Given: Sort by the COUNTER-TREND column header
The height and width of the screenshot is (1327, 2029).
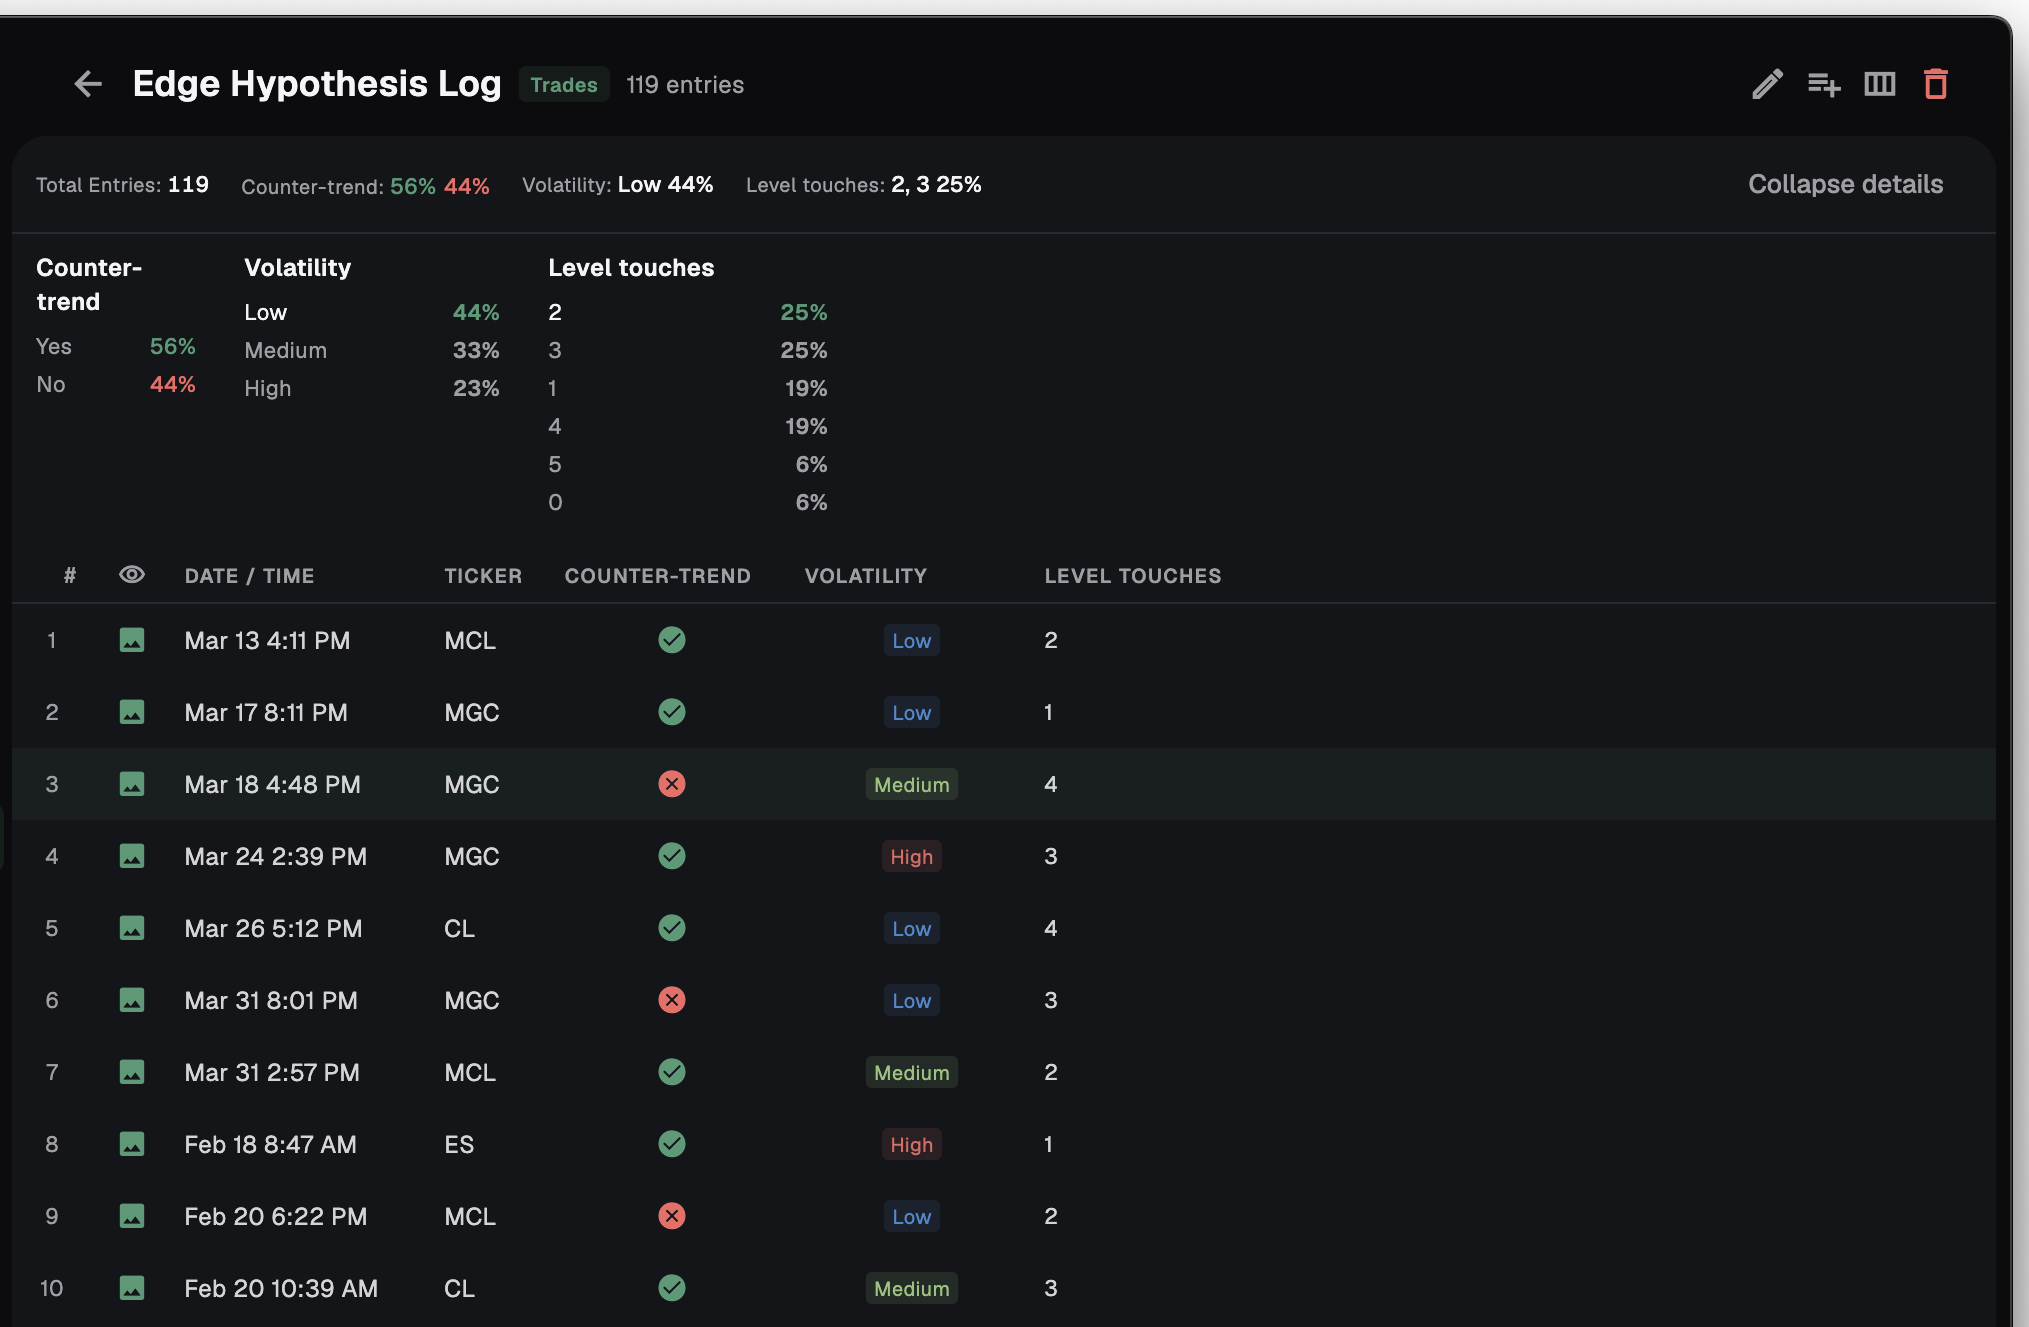Looking at the screenshot, I should tap(657, 576).
